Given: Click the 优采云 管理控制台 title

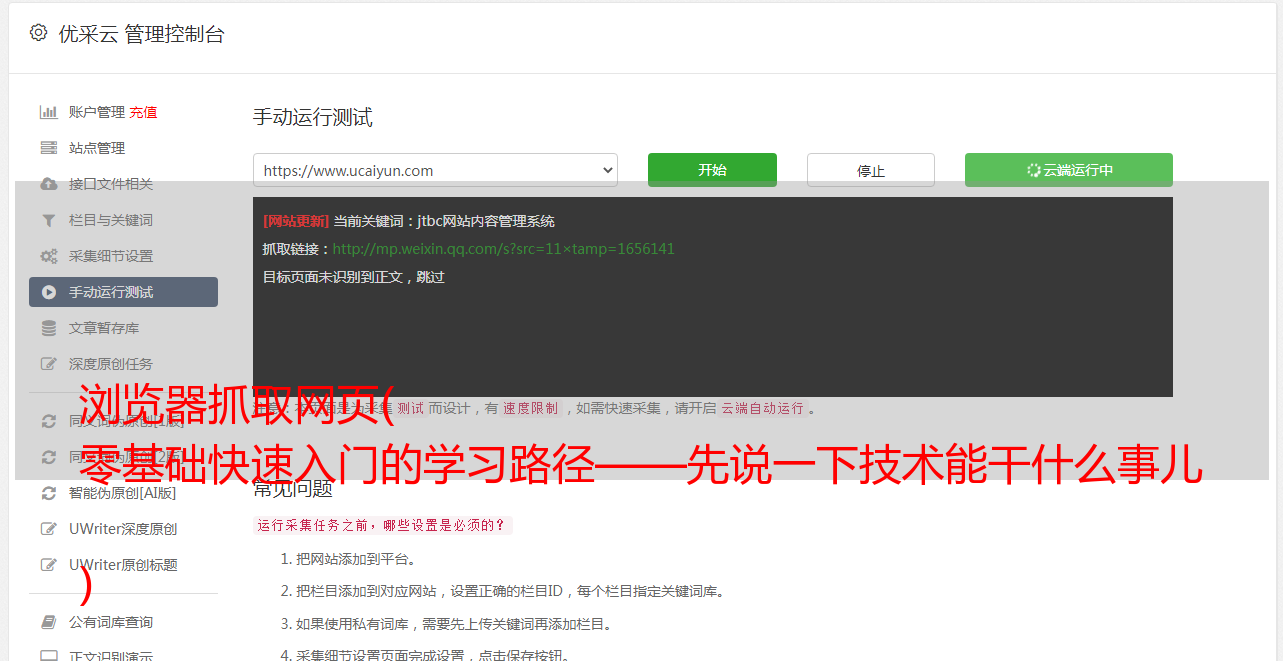Looking at the screenshot, I should coord(141,34).
